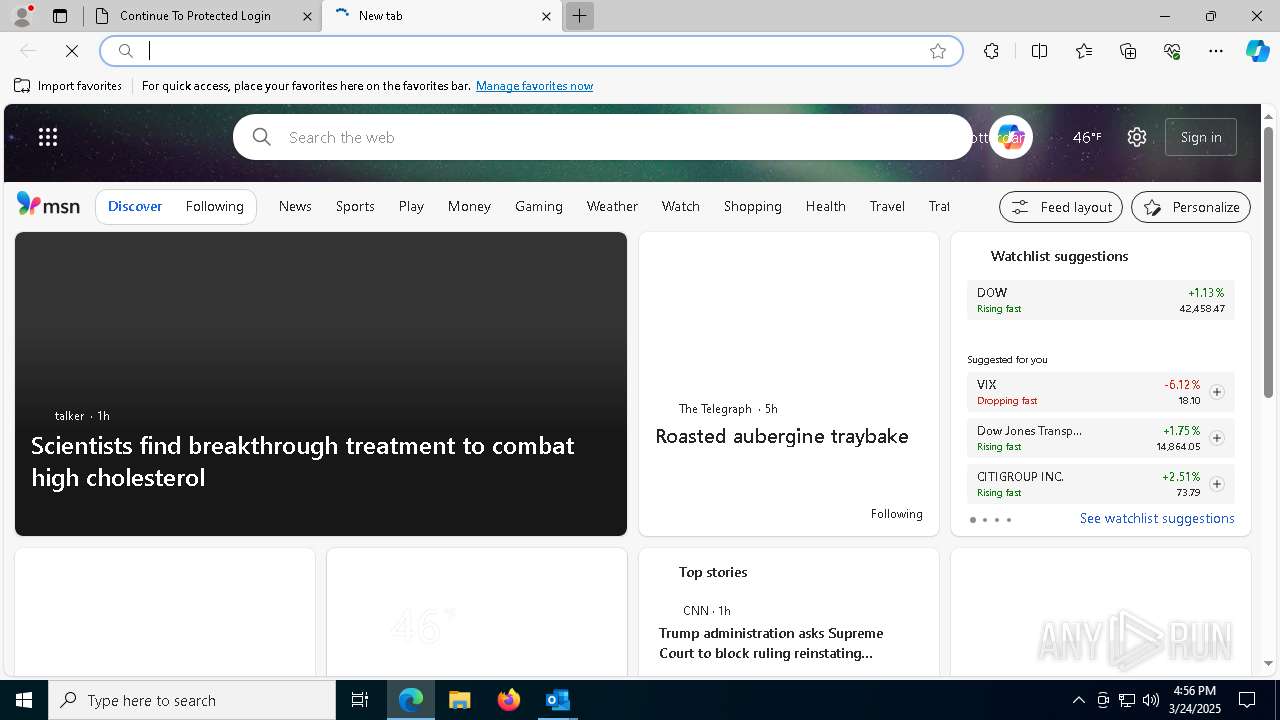Add this page to favorites star
Viewport: 1280px width, 720px height.
click(938, 51)
